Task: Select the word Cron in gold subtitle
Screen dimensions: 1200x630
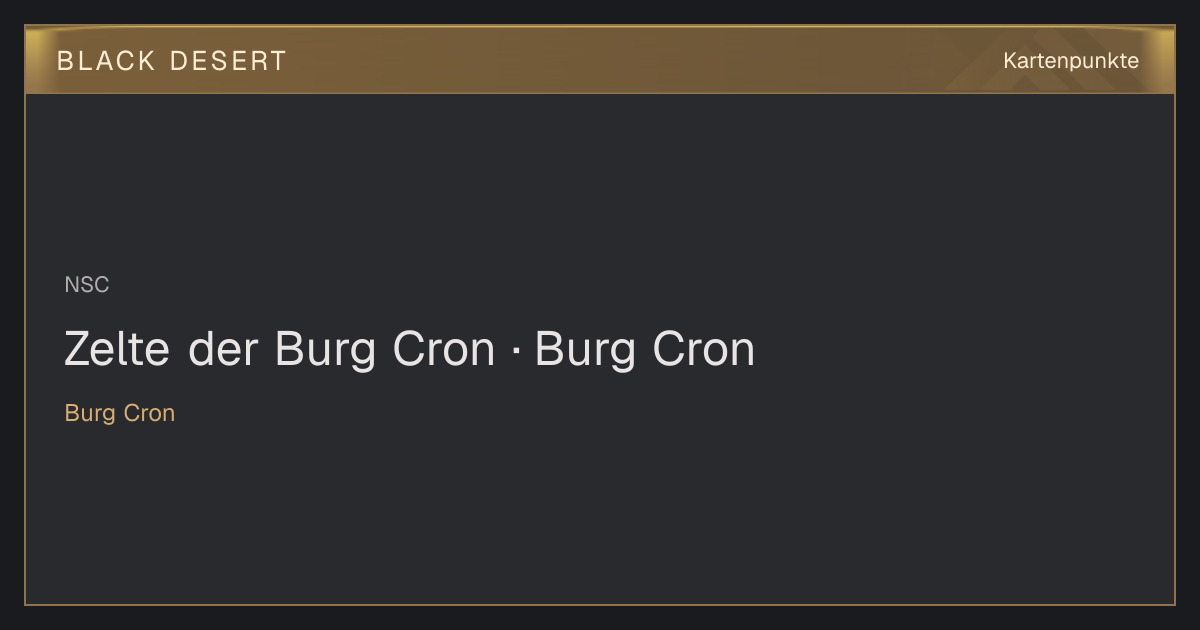Action: coord(148,413)
